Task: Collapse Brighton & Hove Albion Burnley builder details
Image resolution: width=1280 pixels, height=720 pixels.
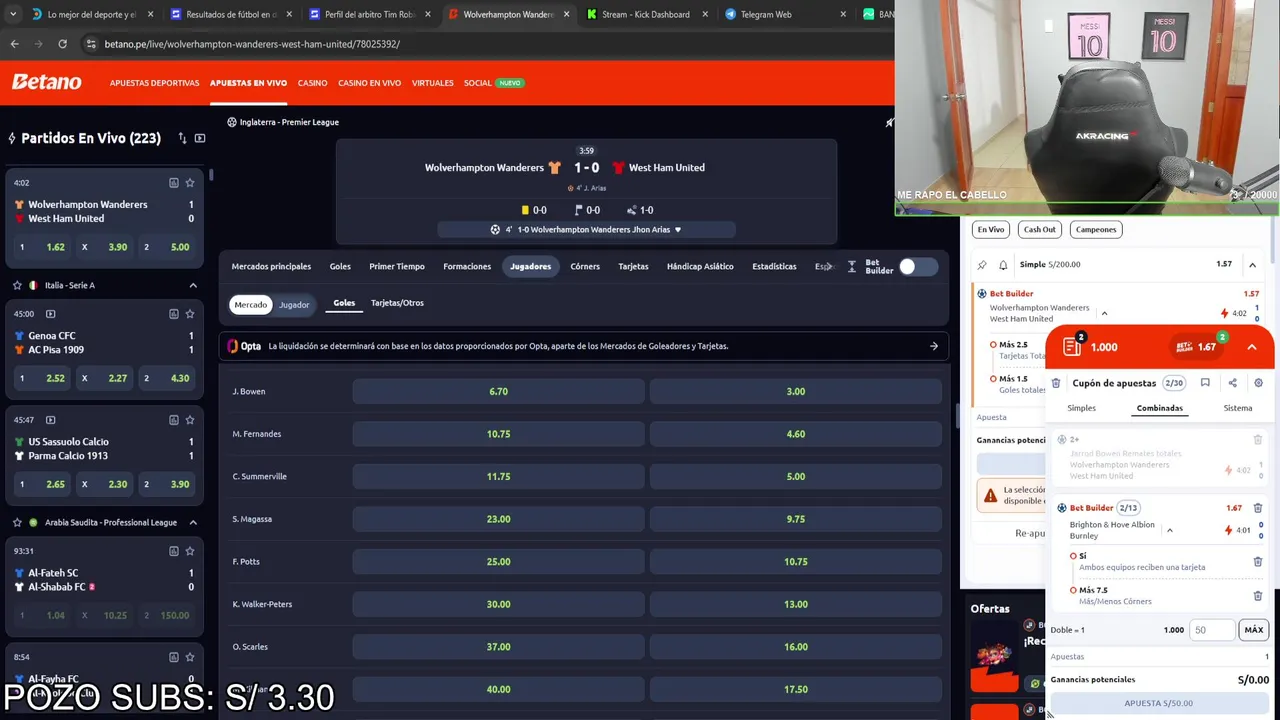Action: 1169,530
